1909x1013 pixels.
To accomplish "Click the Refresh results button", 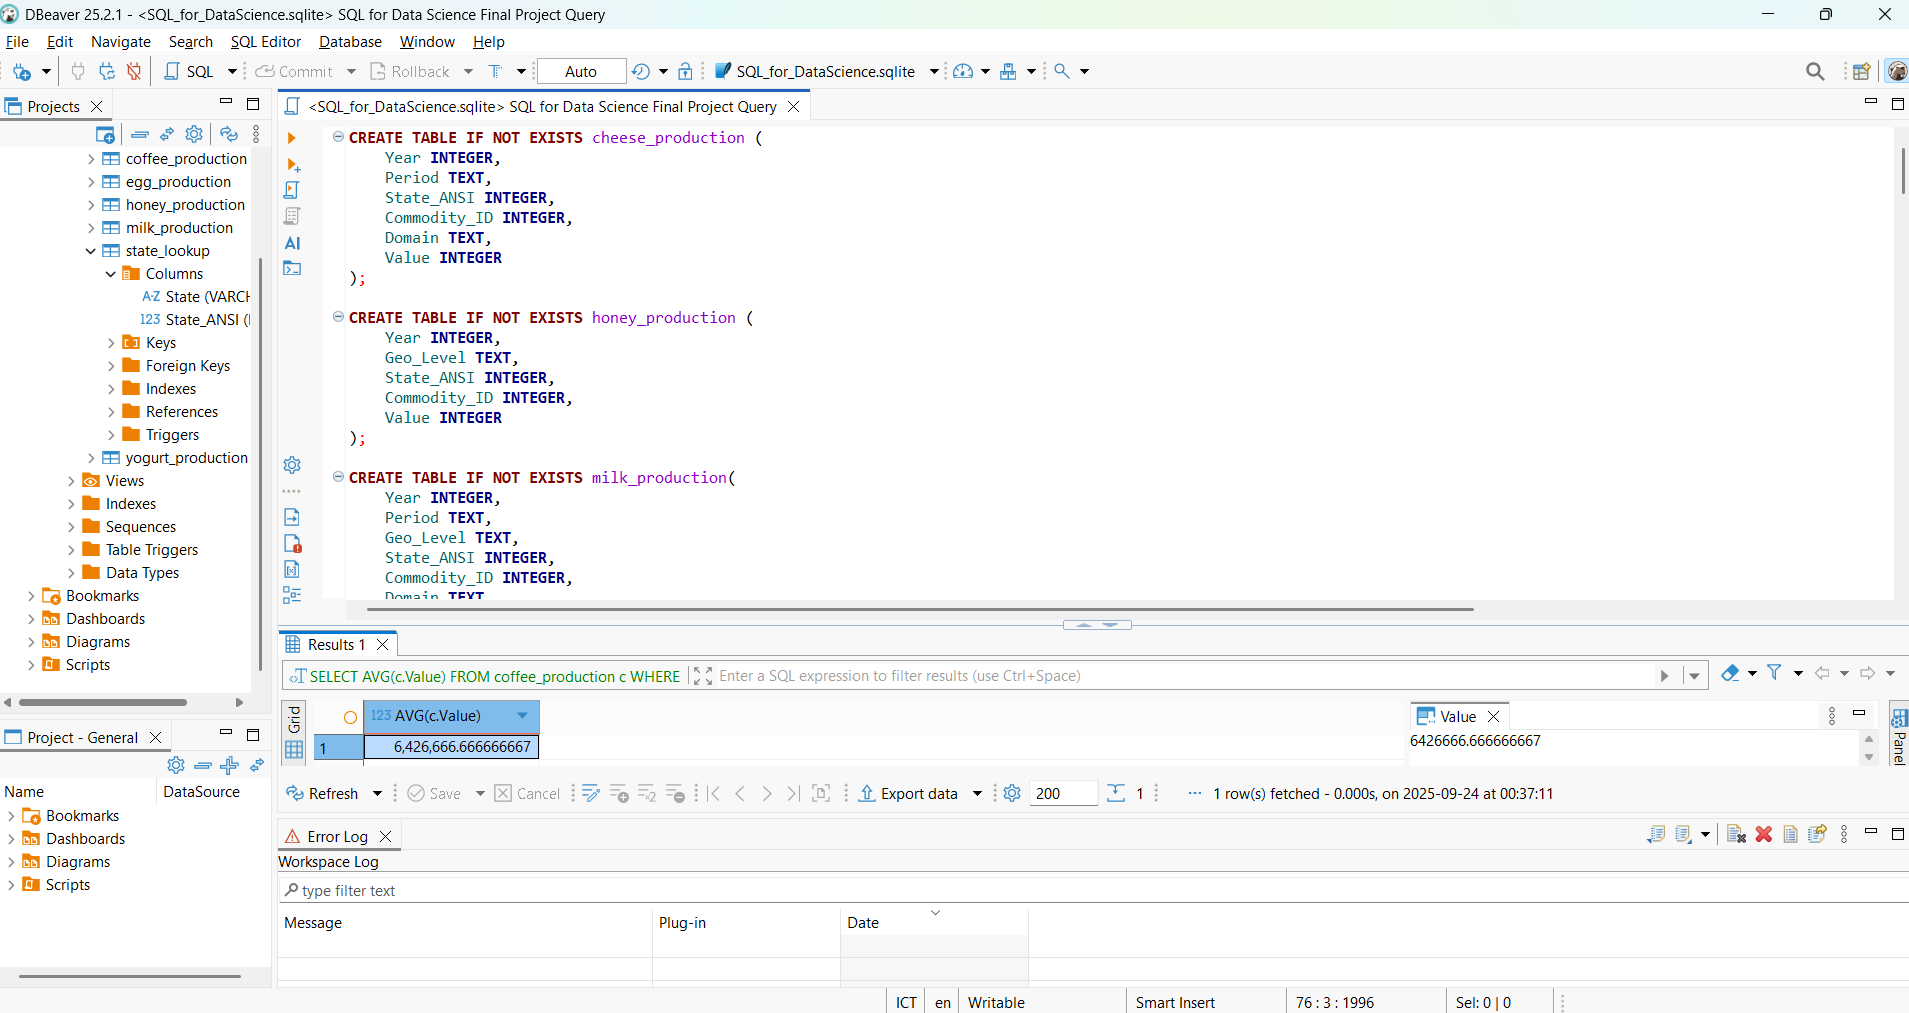I will (323, 793).
